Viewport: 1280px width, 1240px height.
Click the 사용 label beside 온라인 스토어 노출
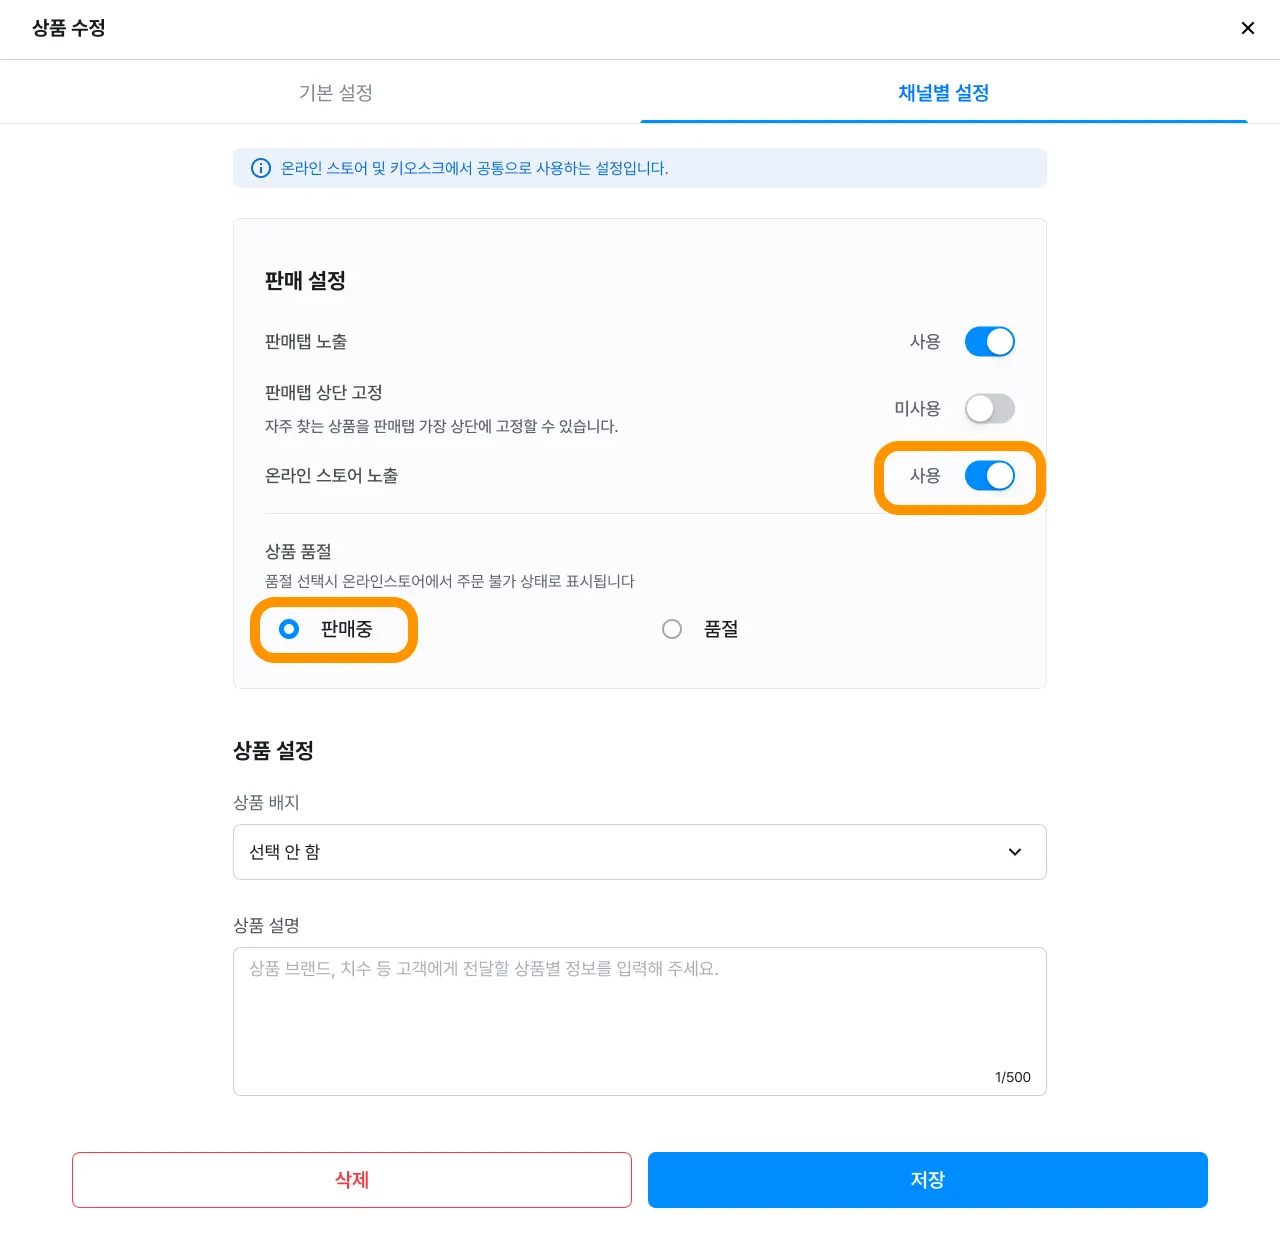point(925,476)
